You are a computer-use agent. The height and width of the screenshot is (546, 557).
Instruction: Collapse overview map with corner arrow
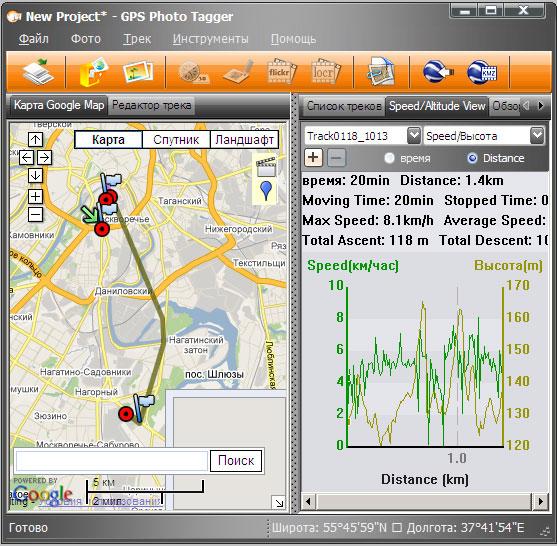pyautogui.click(x=279, y=502)
